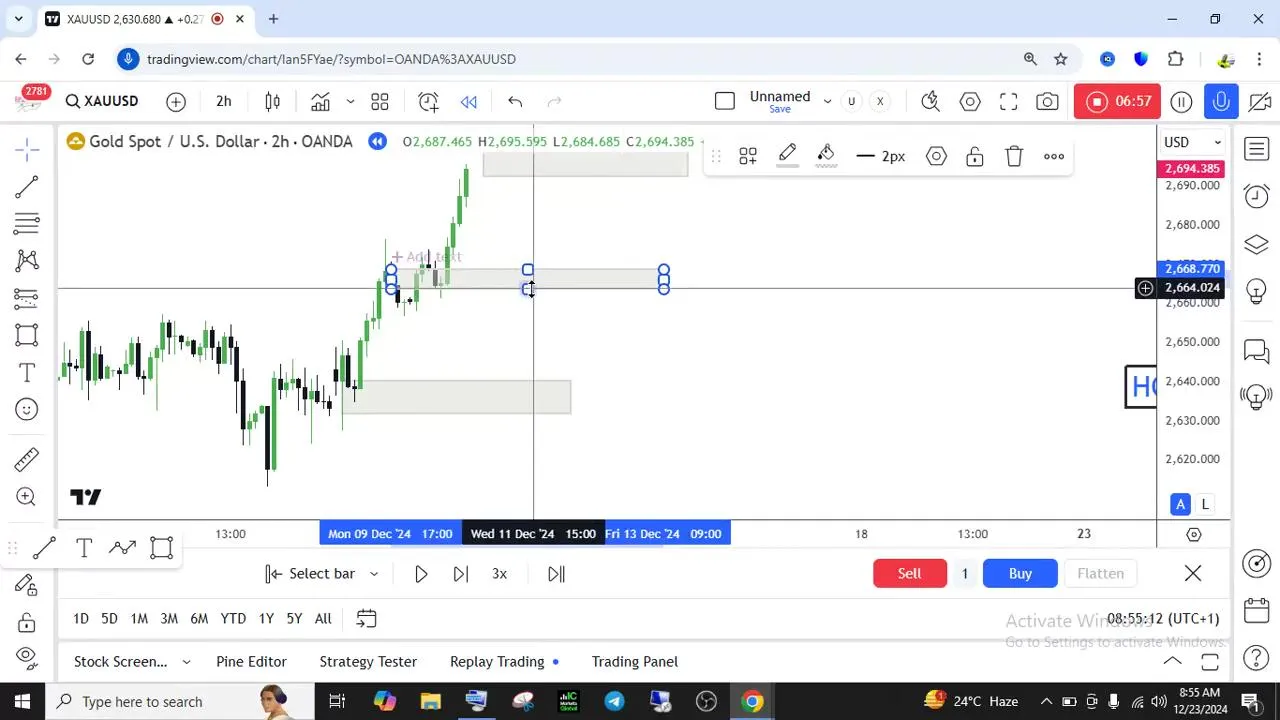Change the 3x replay speed

[x=499, y=574]
